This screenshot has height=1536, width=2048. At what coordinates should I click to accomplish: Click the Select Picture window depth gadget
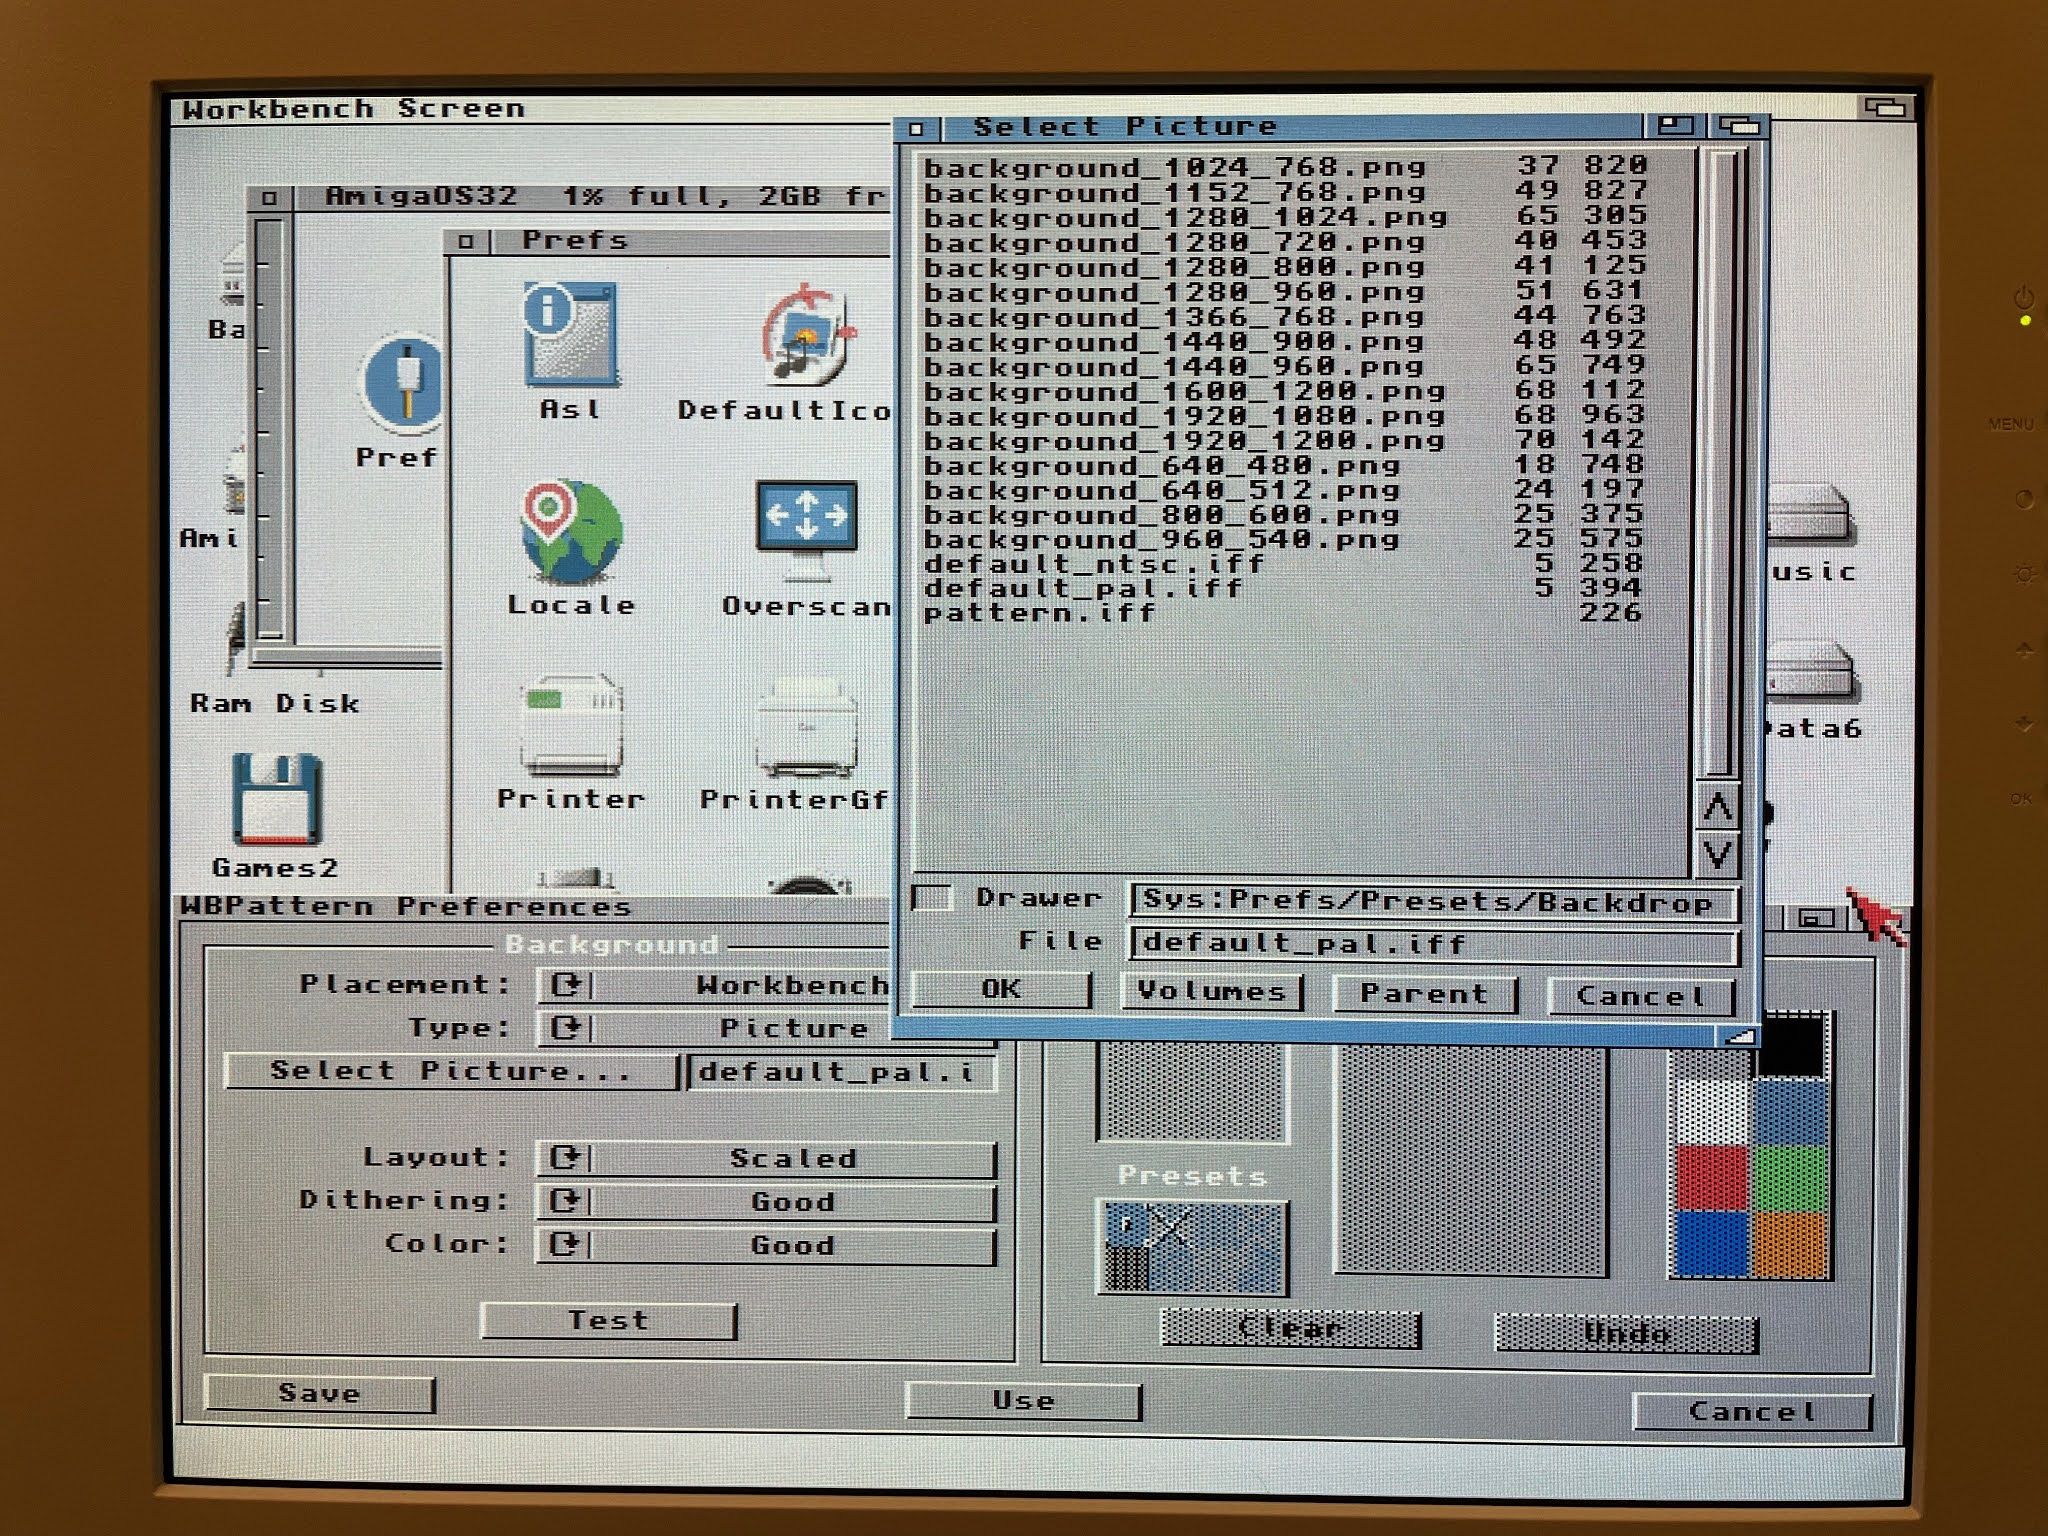(x=1738, y=126)
